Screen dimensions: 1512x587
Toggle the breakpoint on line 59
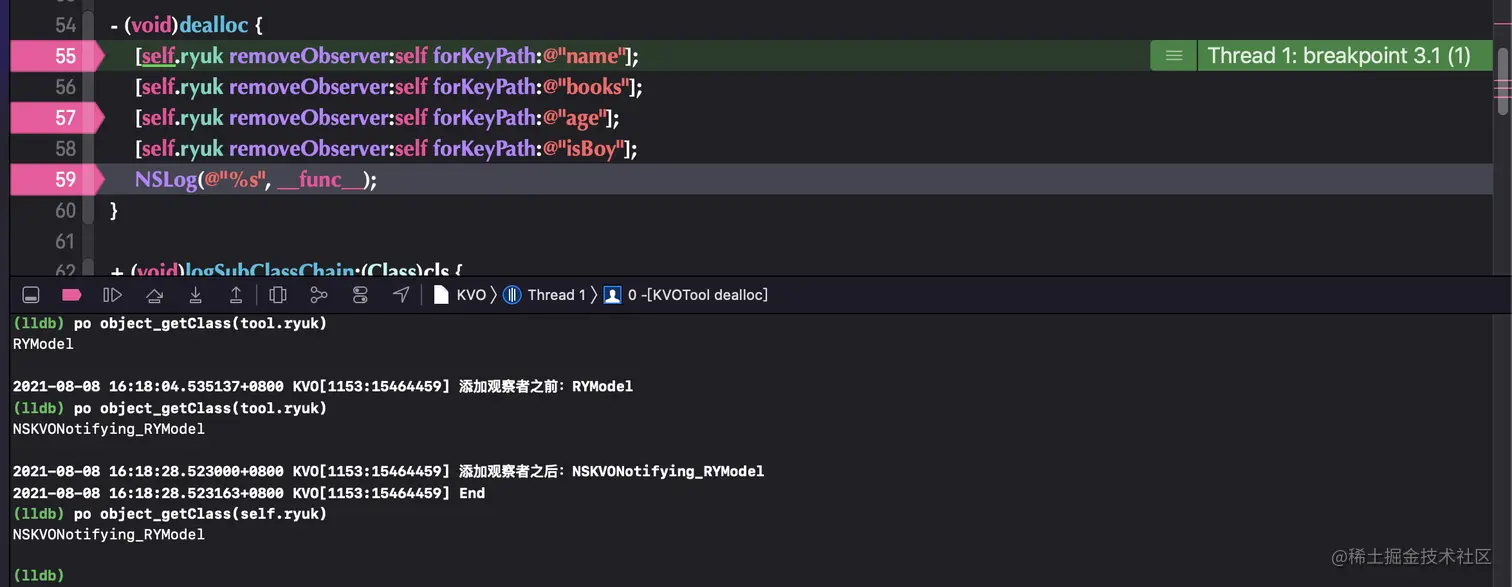57,180
